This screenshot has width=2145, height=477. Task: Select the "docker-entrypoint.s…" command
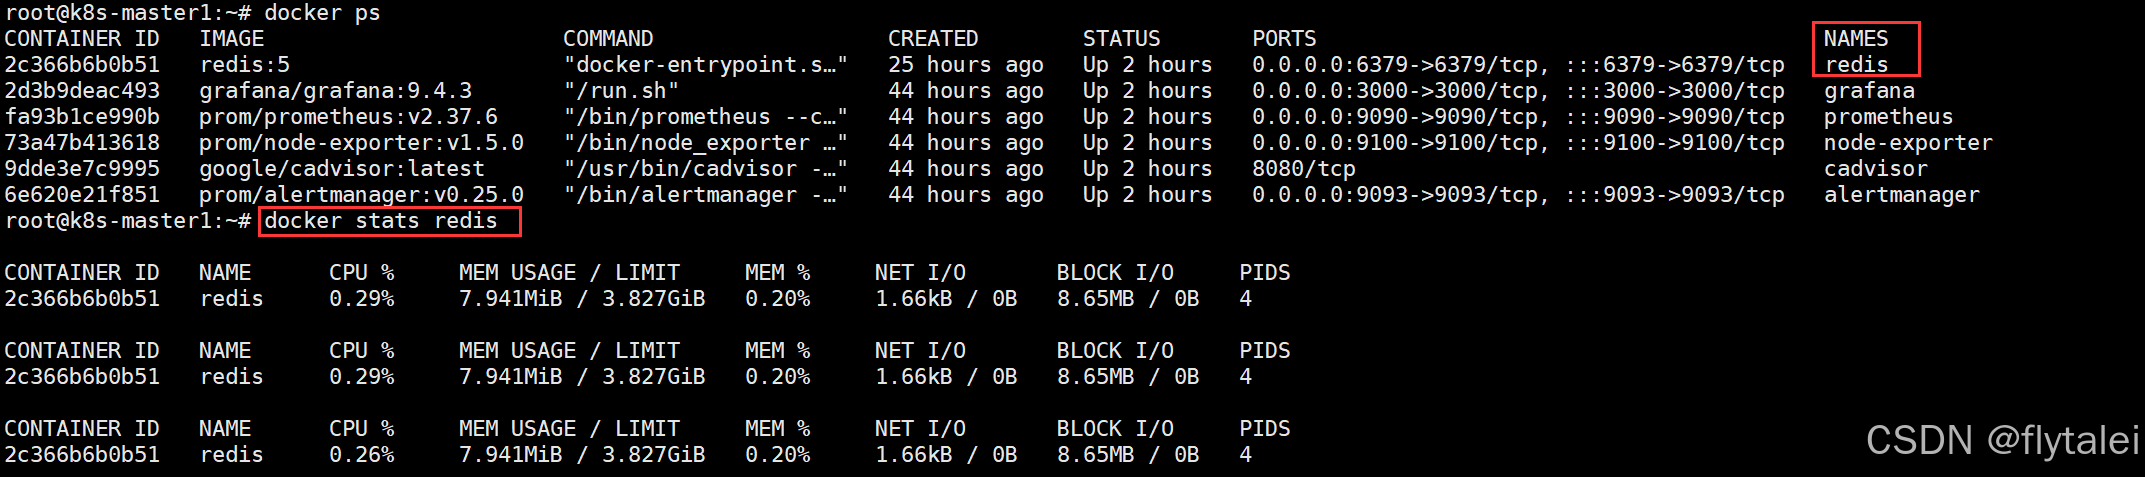click(x=706, y=65)
